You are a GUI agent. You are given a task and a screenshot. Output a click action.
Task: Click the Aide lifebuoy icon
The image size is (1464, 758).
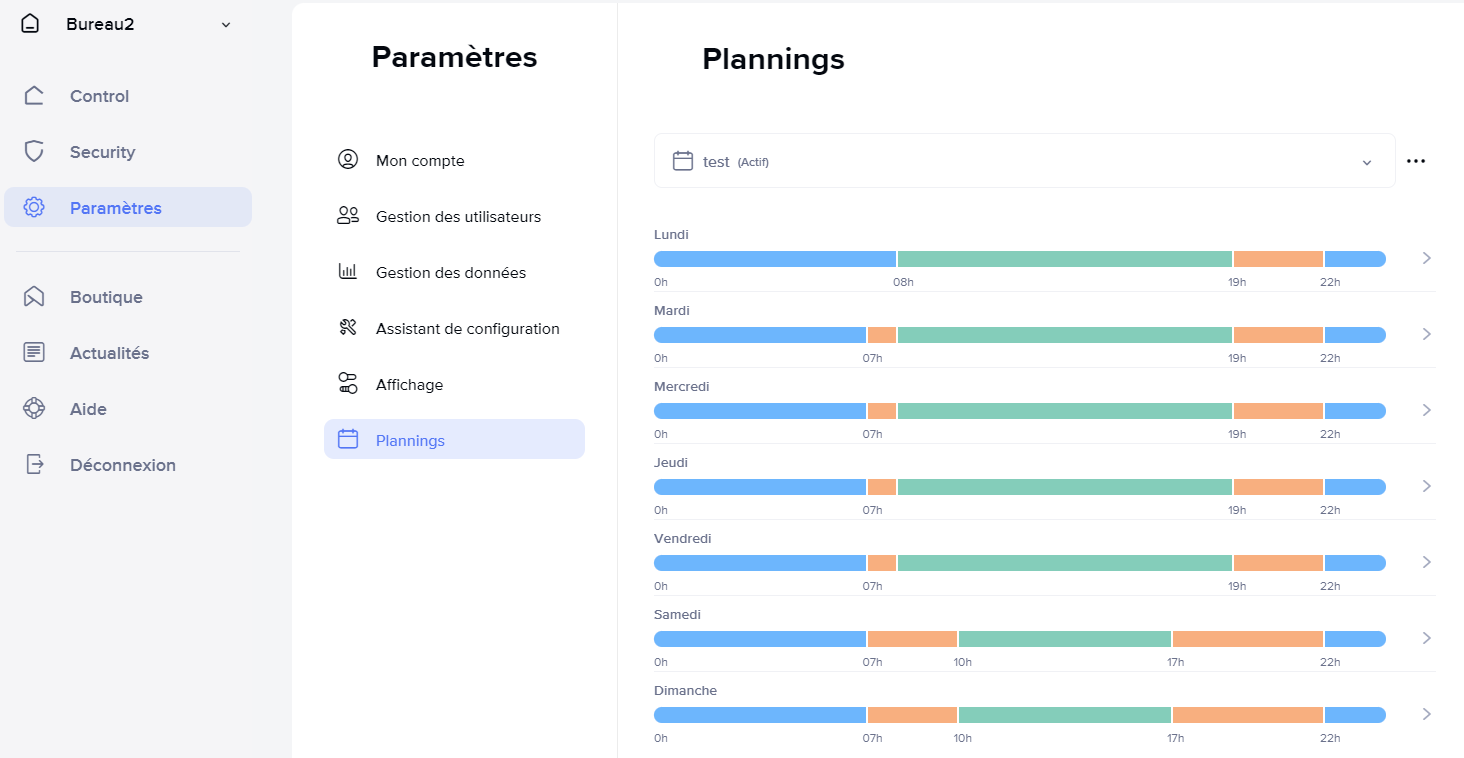pos(34,409)
